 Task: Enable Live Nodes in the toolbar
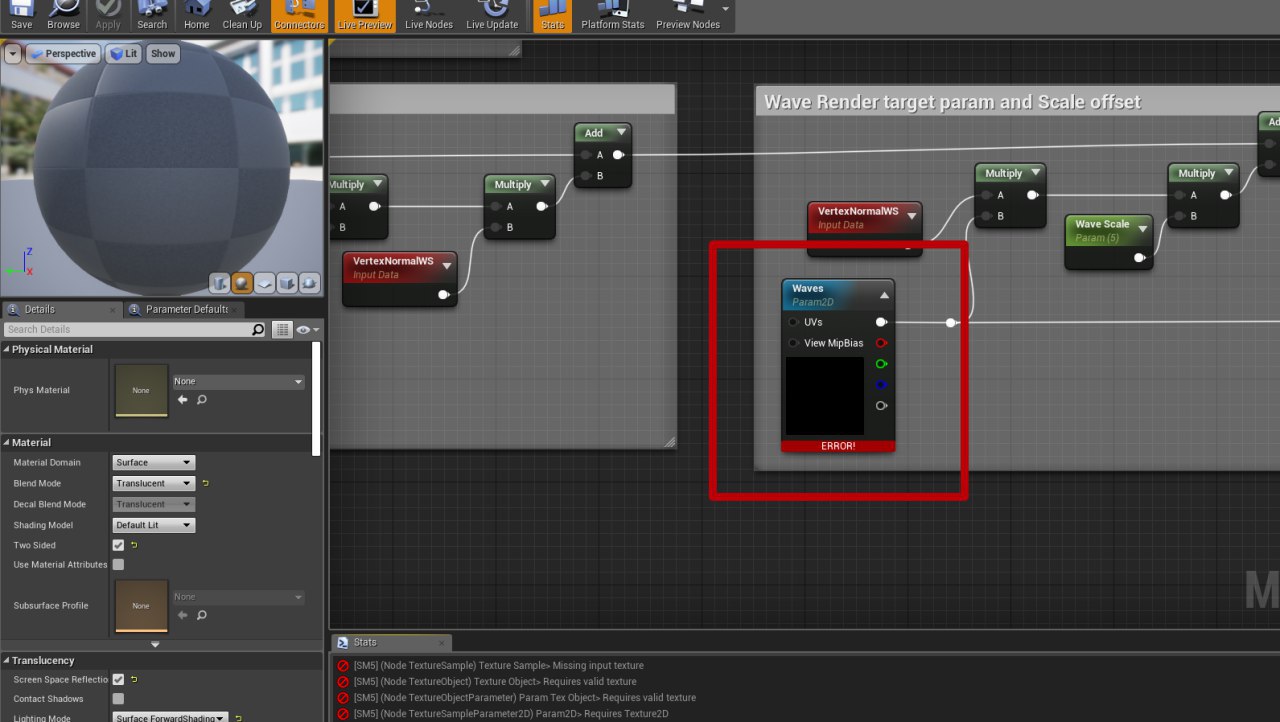click(x=429, y=16)
